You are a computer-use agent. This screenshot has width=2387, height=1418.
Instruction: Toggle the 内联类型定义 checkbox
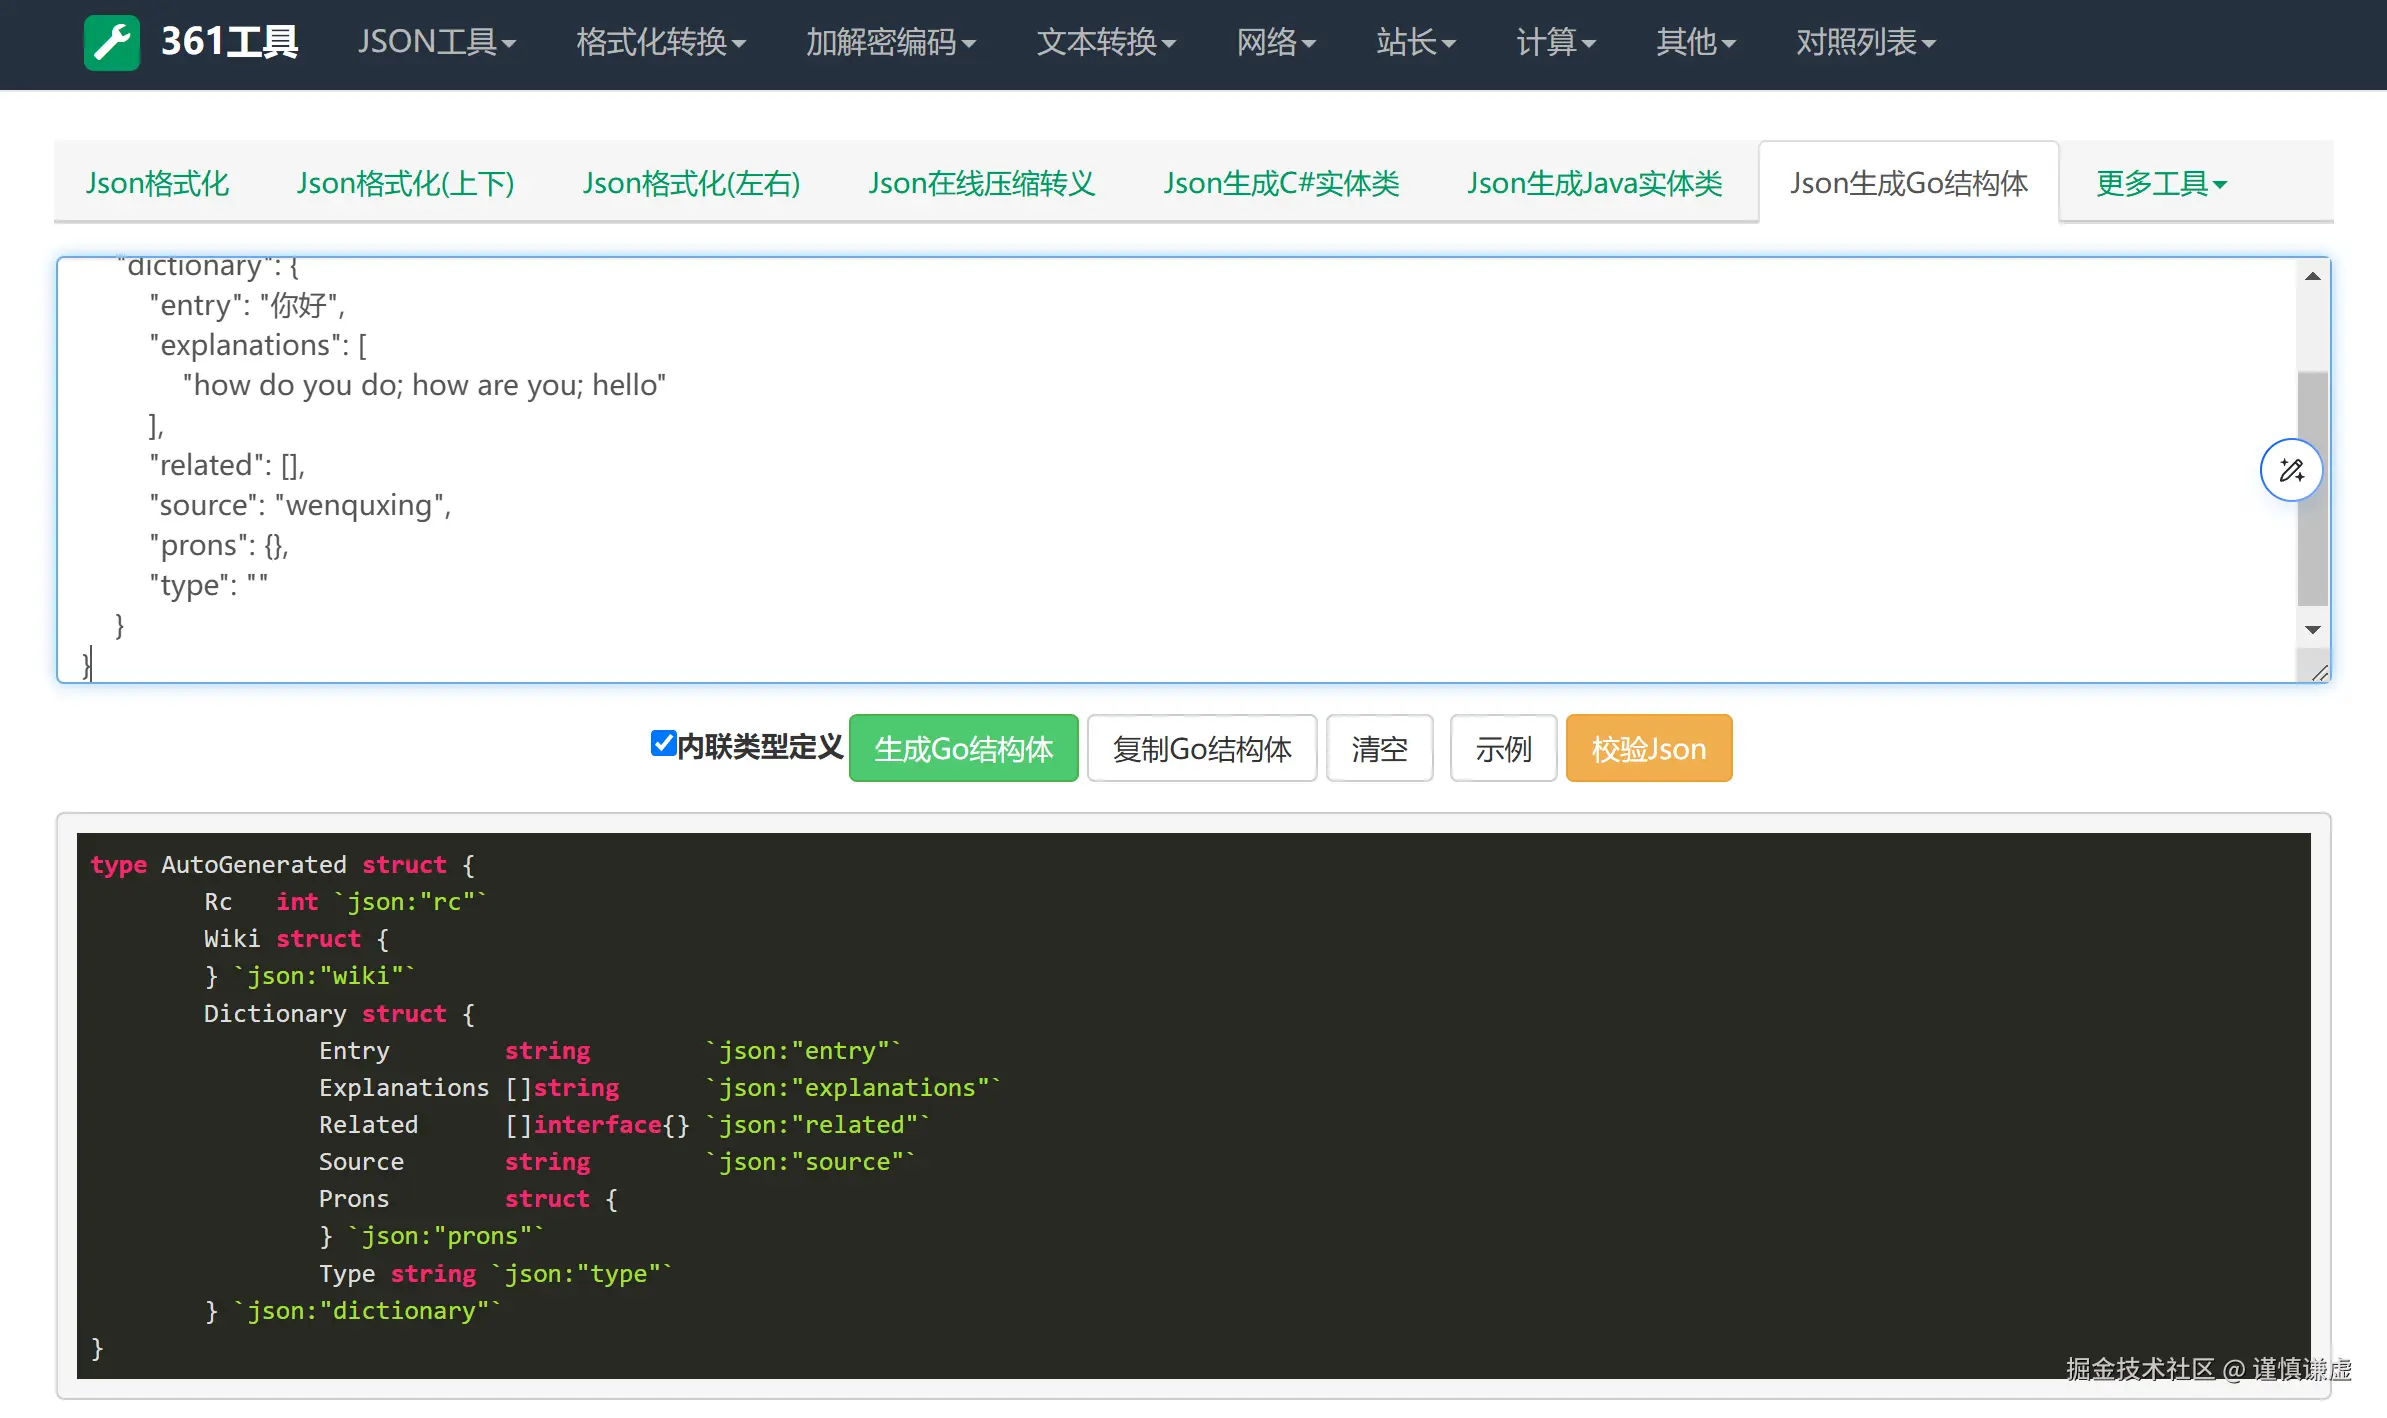(662, 743)
